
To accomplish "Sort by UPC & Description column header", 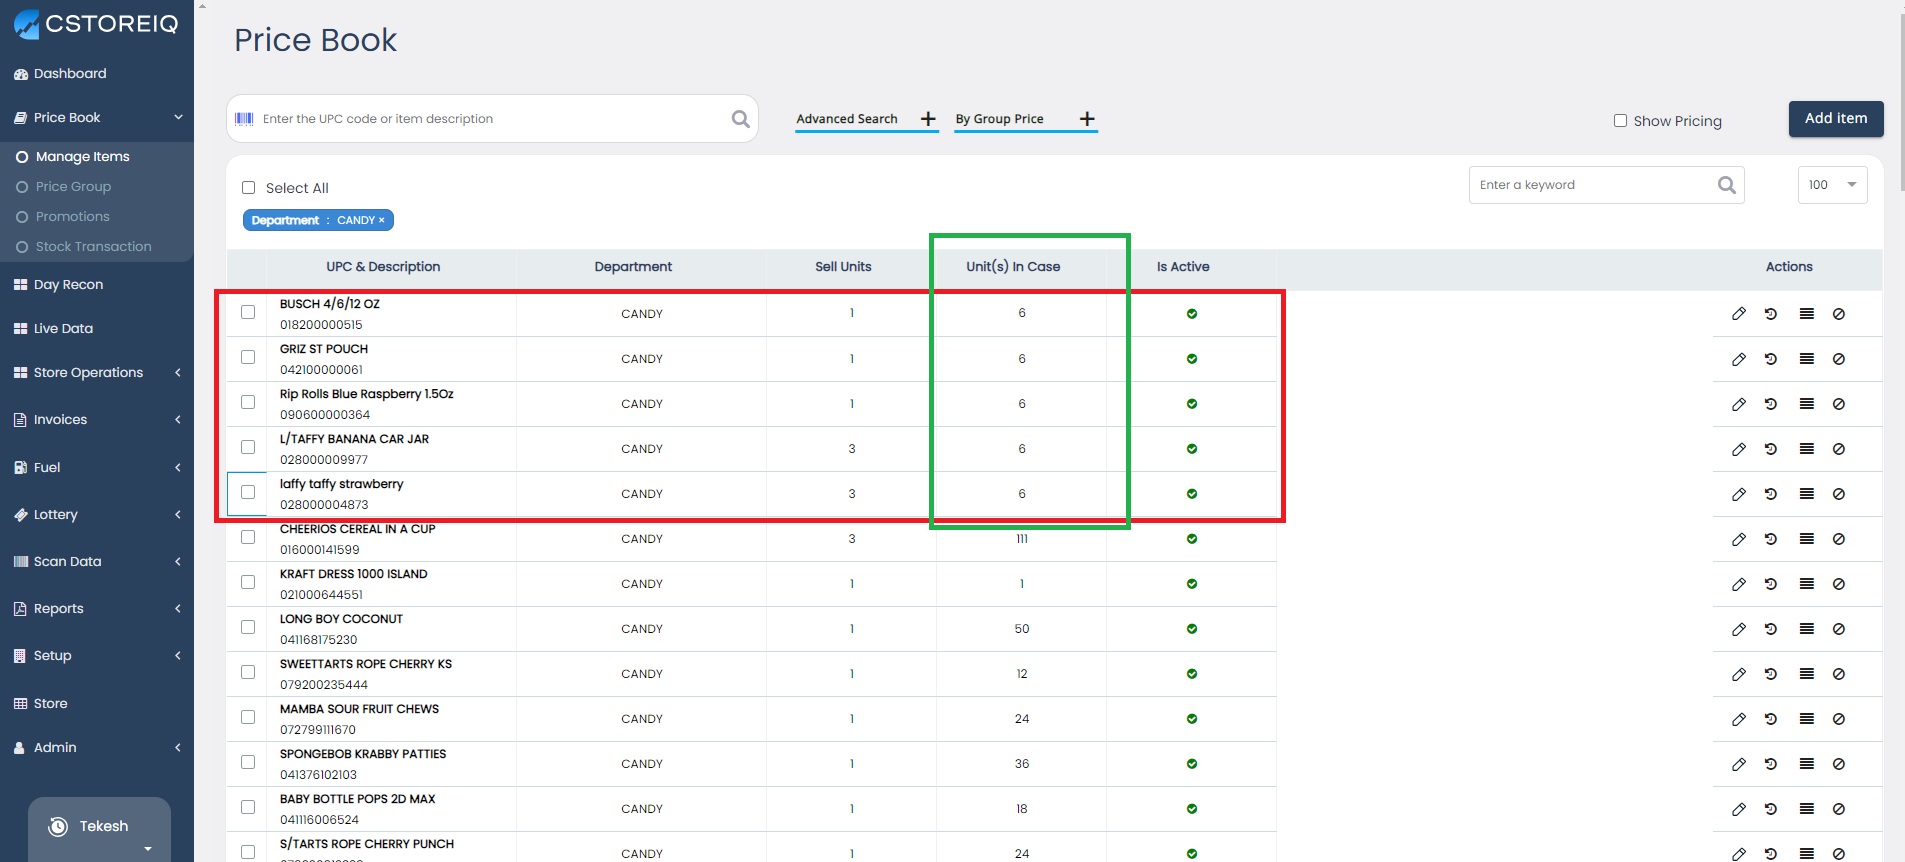I will (x=383, y=267).
